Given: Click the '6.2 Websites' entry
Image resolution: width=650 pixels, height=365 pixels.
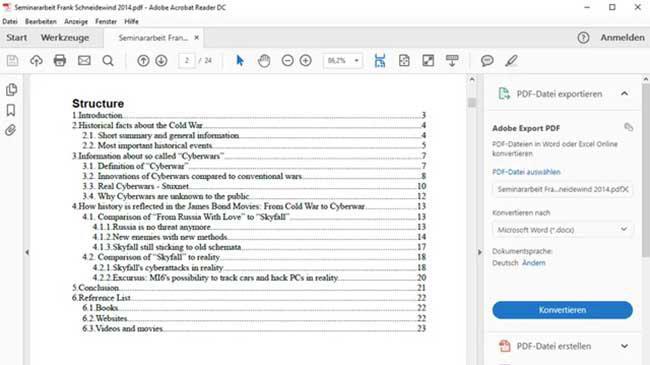Looking at the screenshot, I should (x=254, y=318).
